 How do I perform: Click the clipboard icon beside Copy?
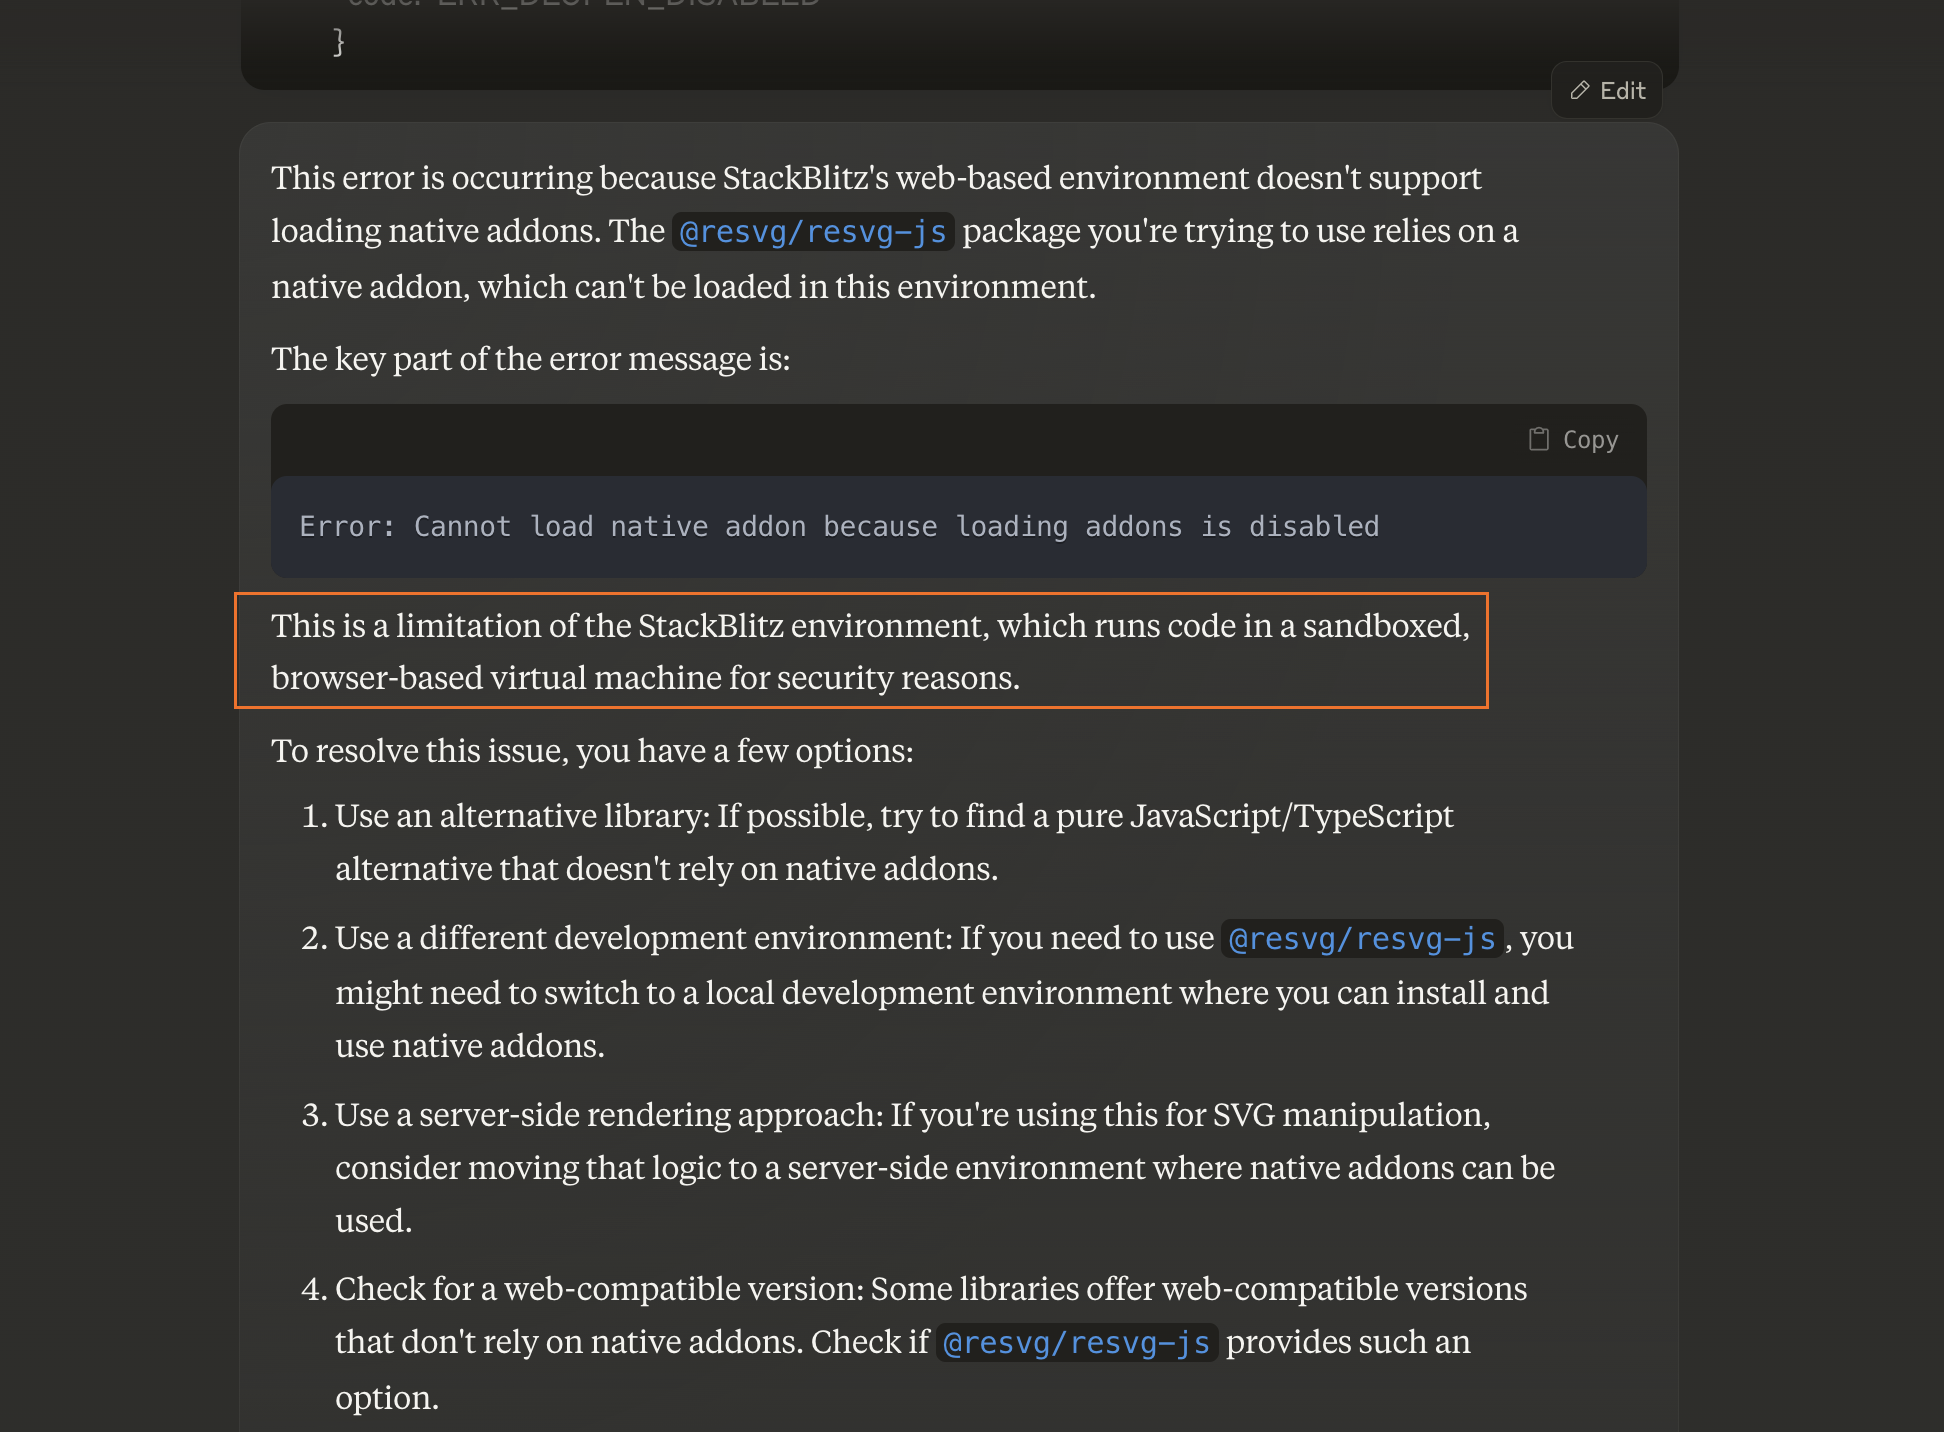tap(1538, 439)
